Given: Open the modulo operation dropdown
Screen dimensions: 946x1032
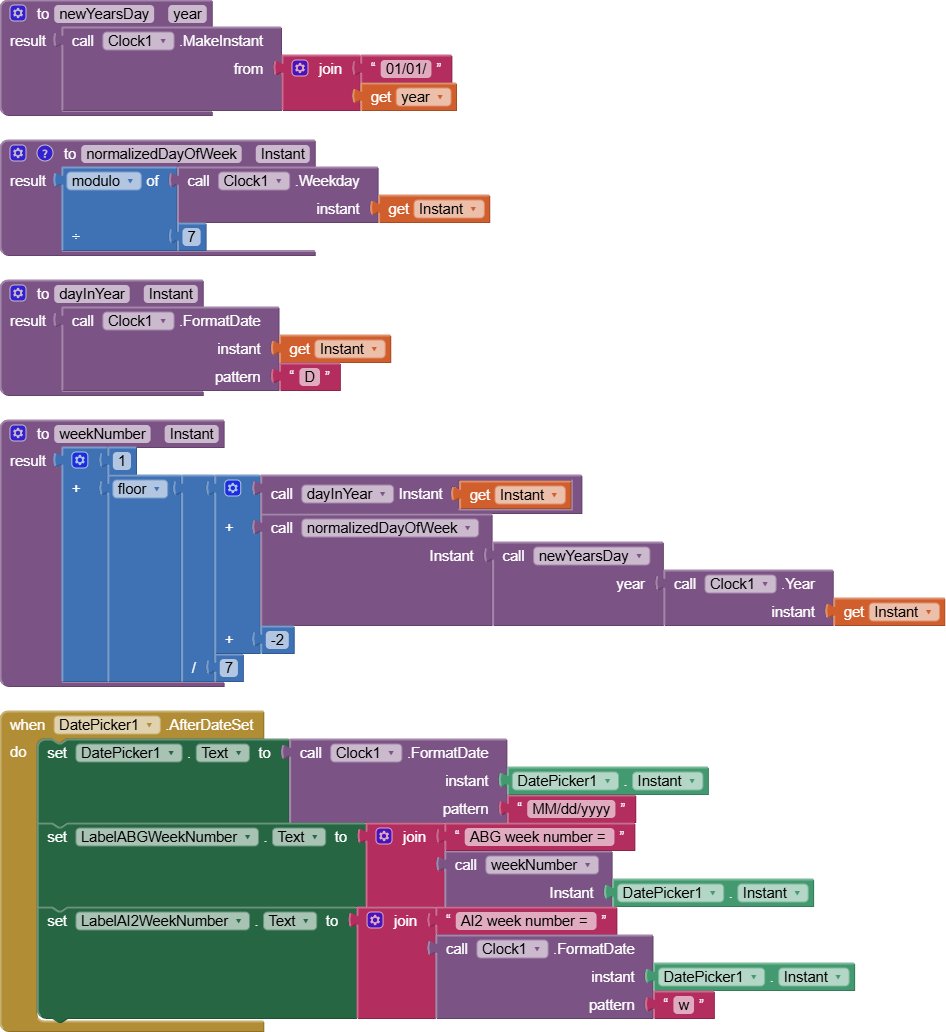Looking at the screenshot, I should (x=103, y=181).
